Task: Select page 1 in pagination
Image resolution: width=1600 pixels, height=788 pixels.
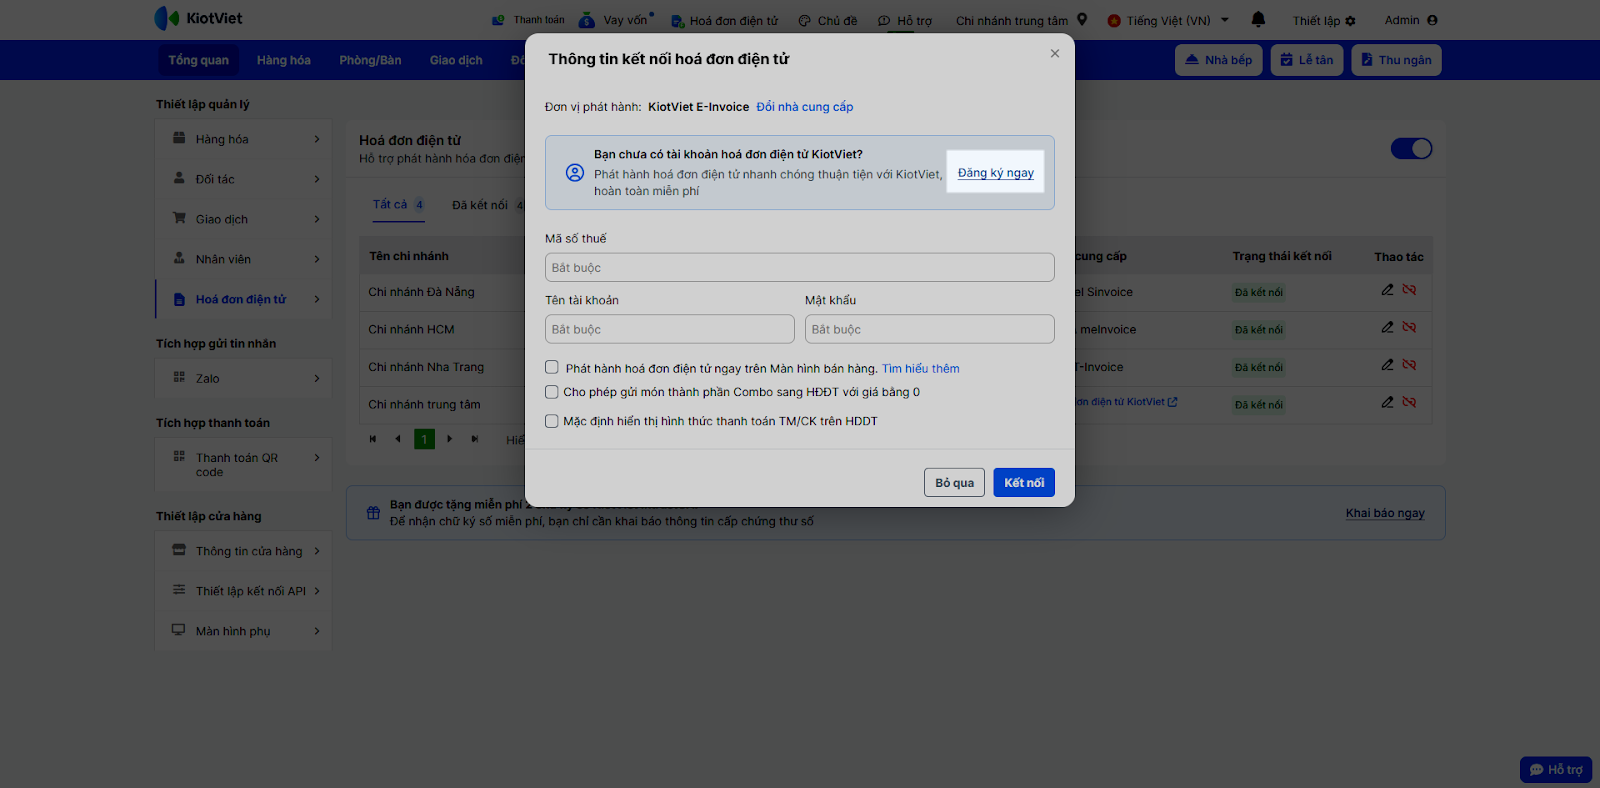Action: click(424, 439)
